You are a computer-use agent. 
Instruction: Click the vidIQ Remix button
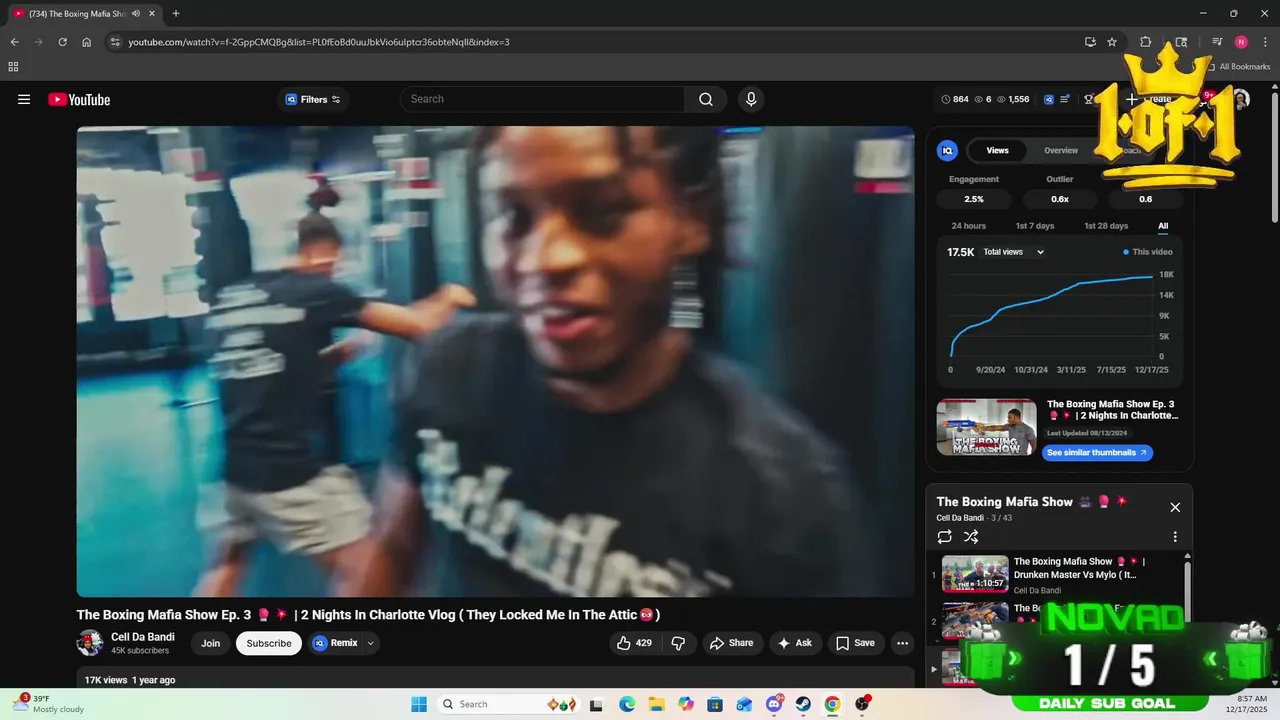coord(335,643)
